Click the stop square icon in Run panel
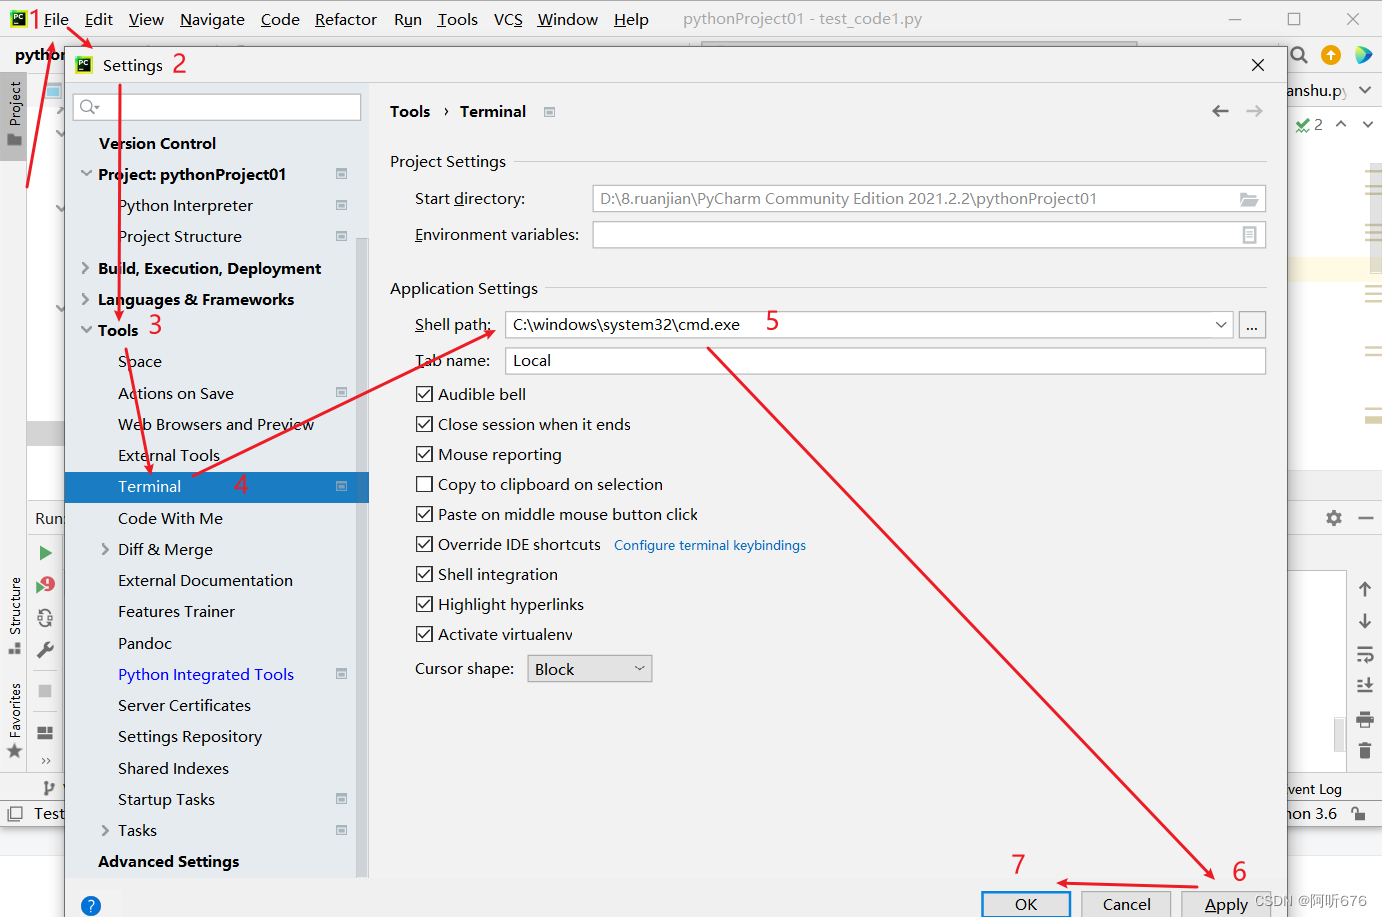 45,691
